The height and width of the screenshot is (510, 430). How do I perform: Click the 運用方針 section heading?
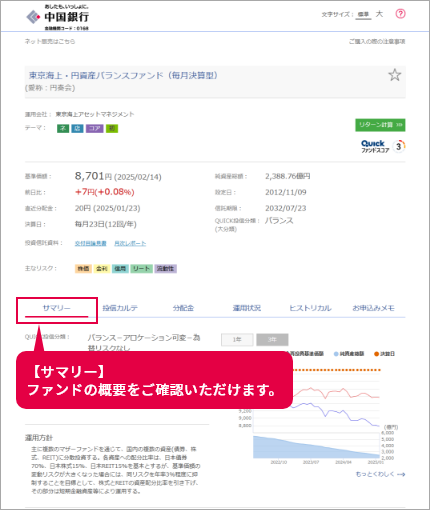click(x=39, y=438)
